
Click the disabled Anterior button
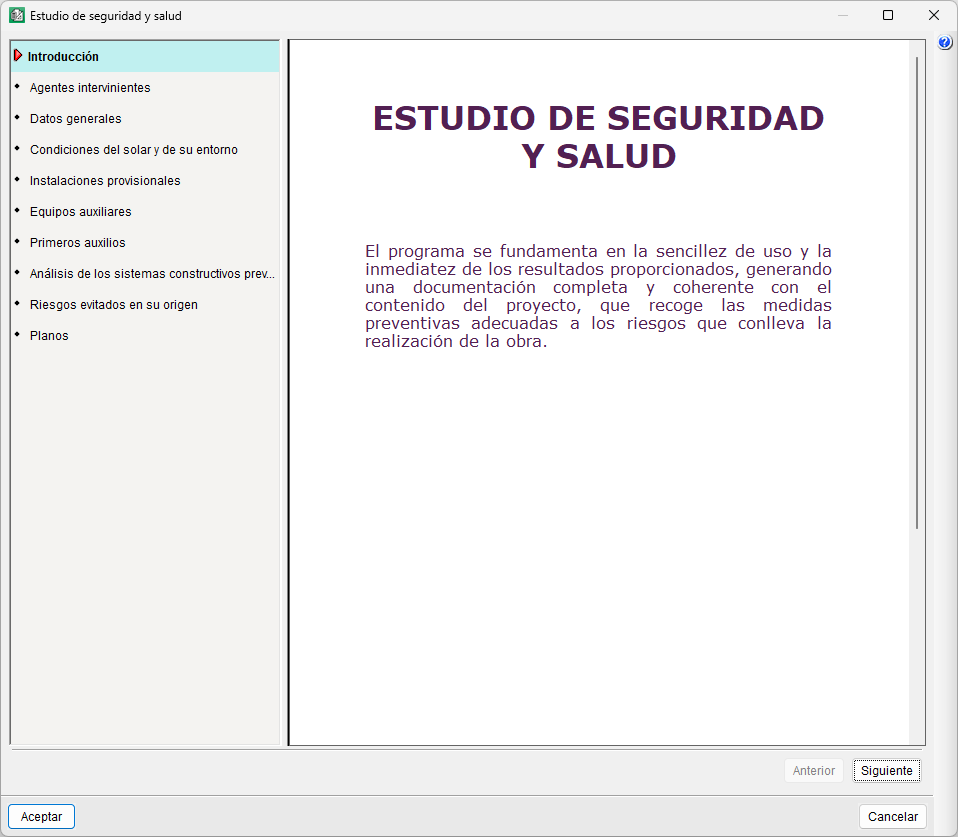click(814, 771)
